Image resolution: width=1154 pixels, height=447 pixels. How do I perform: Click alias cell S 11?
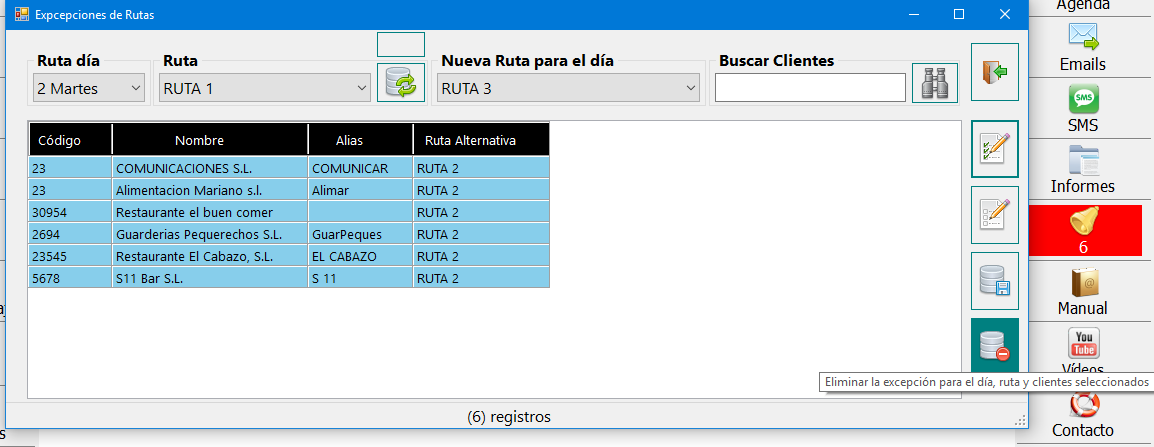(361, 278)
